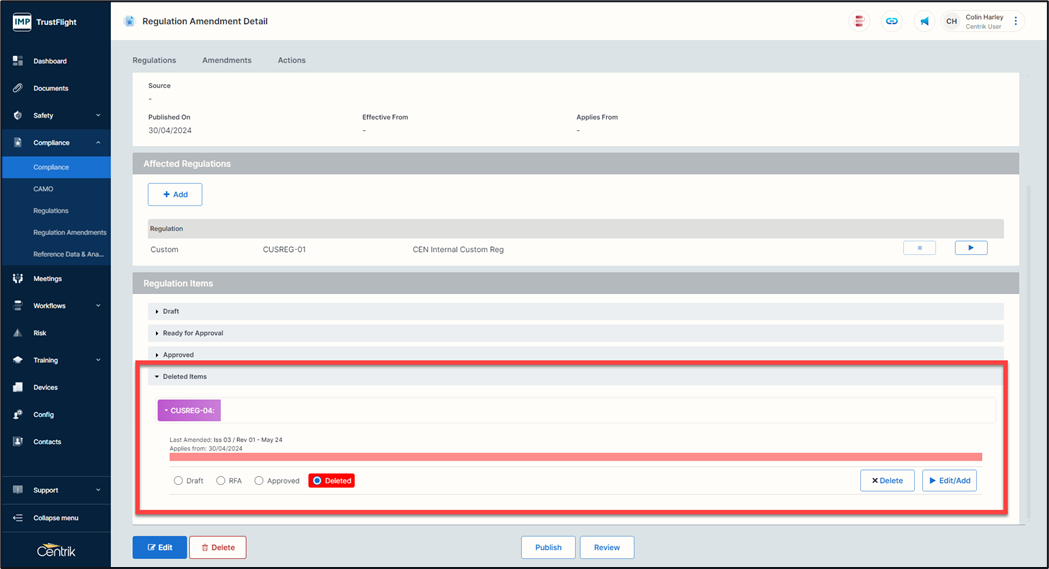Select the Draft radio button
Image resolution: width=1049 pixels, height=569 pixels.
[179, 481]
